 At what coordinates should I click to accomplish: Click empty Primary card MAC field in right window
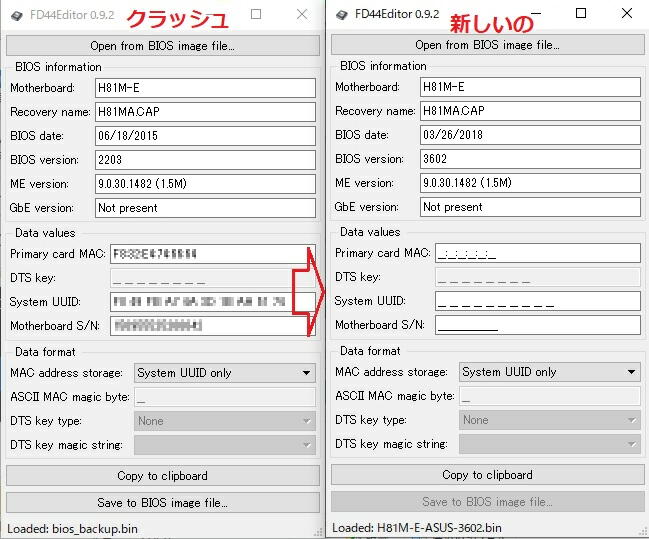[538, 253]
